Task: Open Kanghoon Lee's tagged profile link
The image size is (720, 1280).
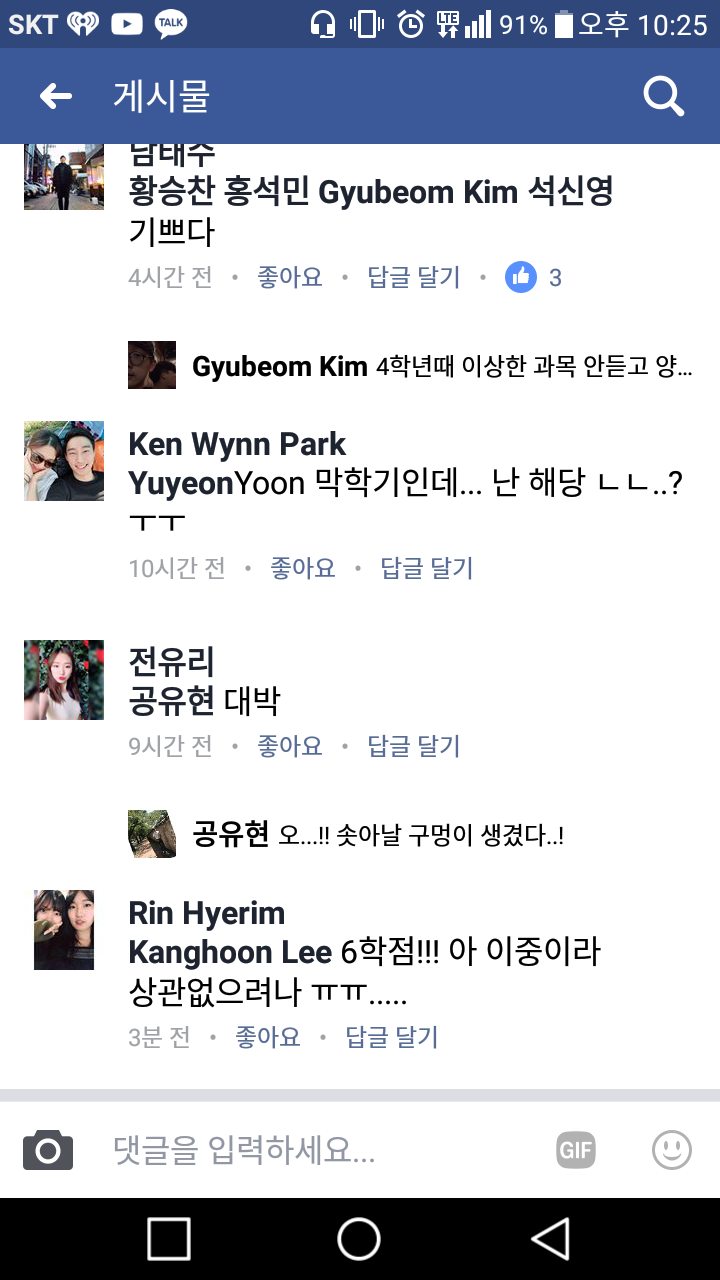Action: [231, 952]
